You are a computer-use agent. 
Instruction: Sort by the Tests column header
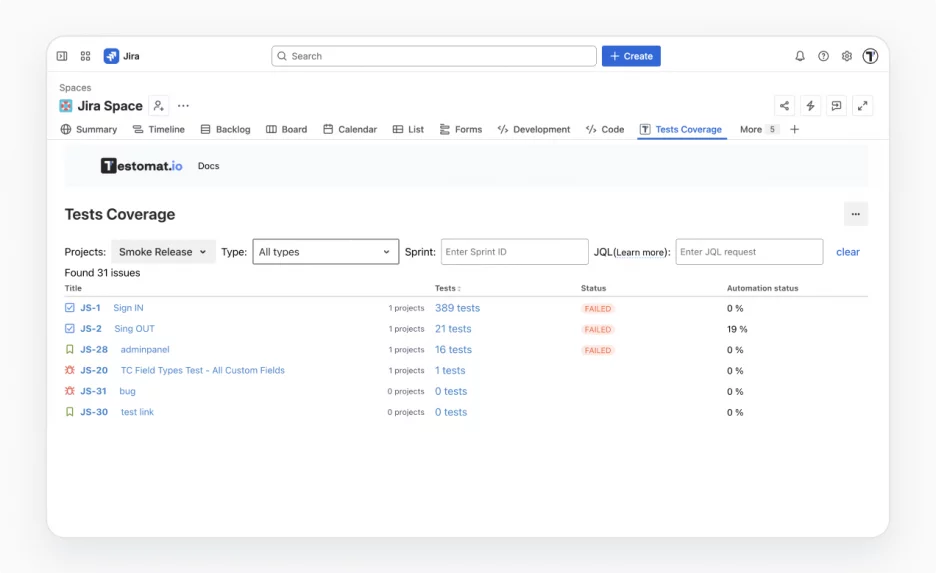447,288
